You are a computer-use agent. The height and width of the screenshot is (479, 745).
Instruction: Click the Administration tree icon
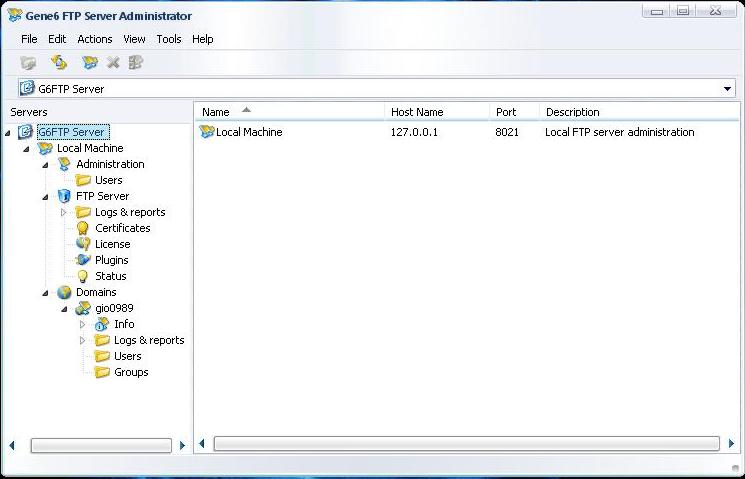point(64,164)
